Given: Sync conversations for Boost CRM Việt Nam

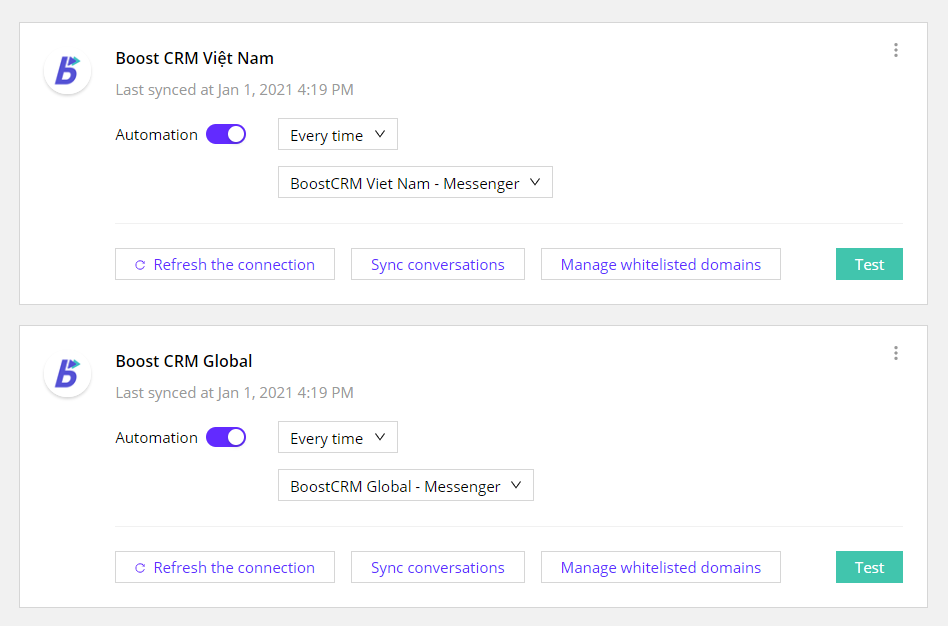Looking at the screenshot, I should [438, 264].
